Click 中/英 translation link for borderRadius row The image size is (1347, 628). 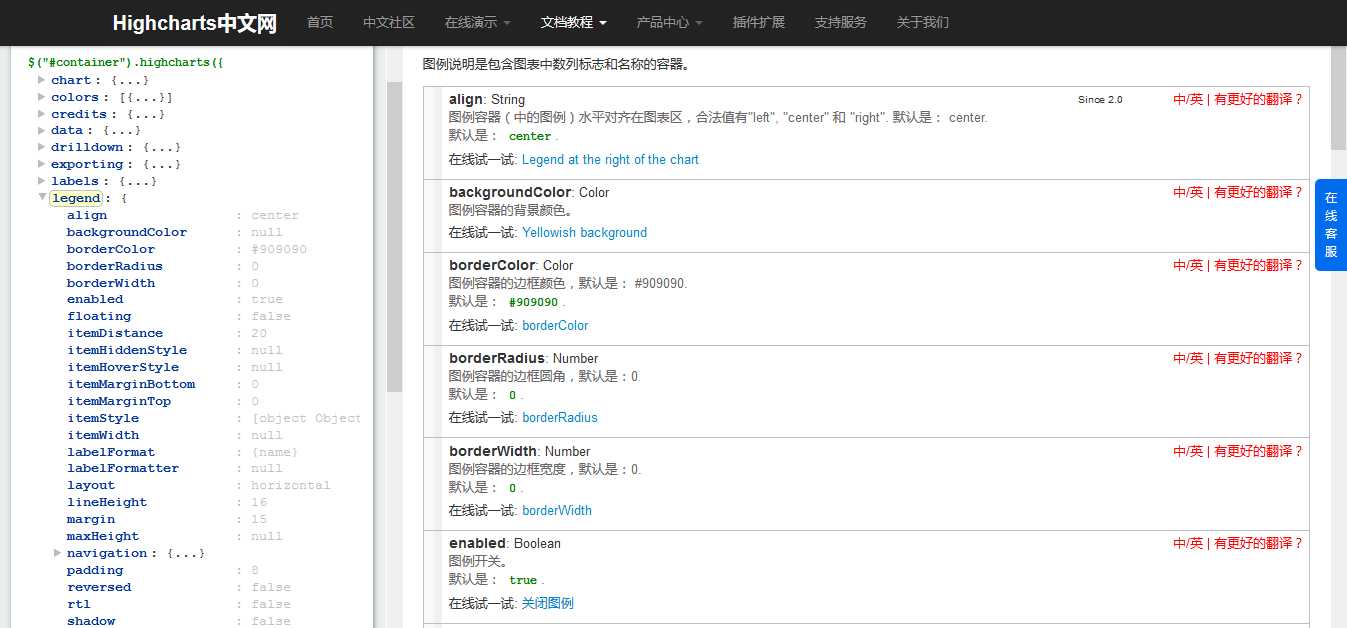(x=1188, y=358)
